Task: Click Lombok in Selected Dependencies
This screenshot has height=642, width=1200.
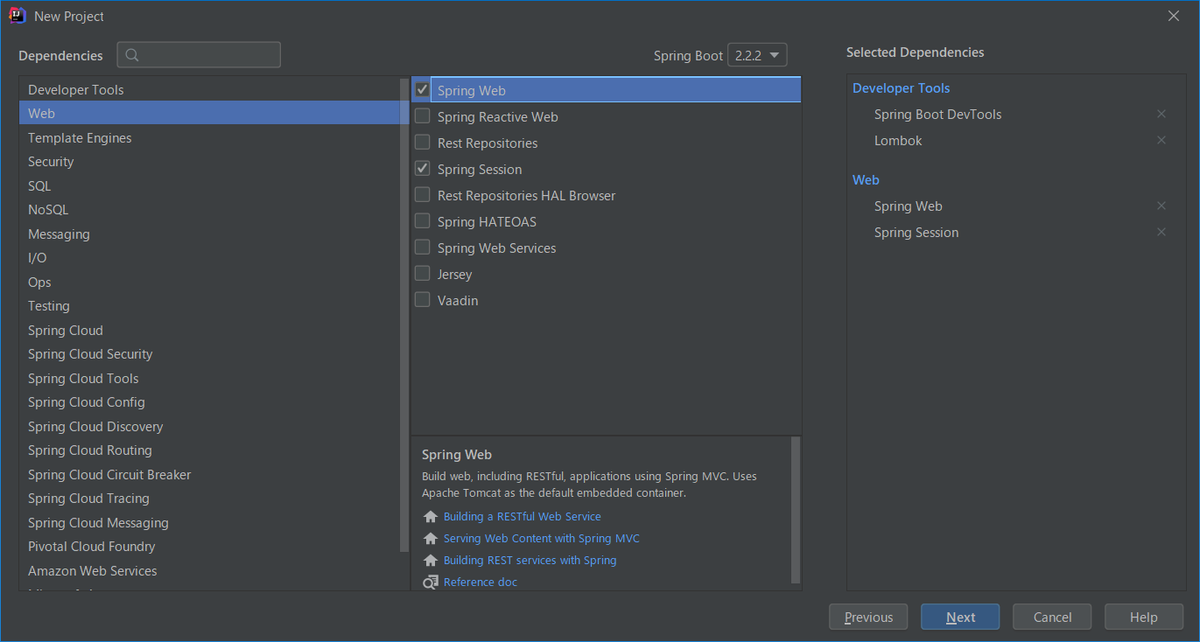Action: coord(898,140)
